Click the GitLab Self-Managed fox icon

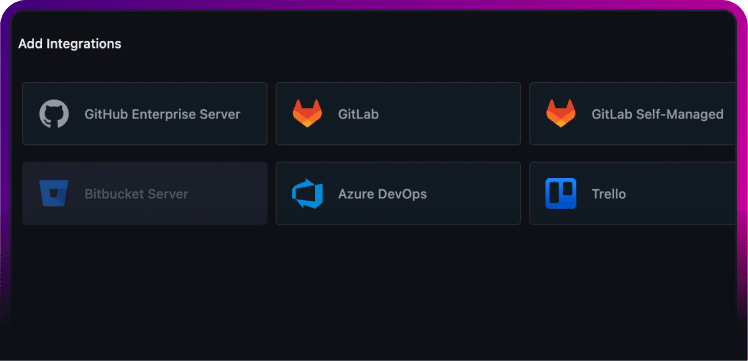(561, 113)
